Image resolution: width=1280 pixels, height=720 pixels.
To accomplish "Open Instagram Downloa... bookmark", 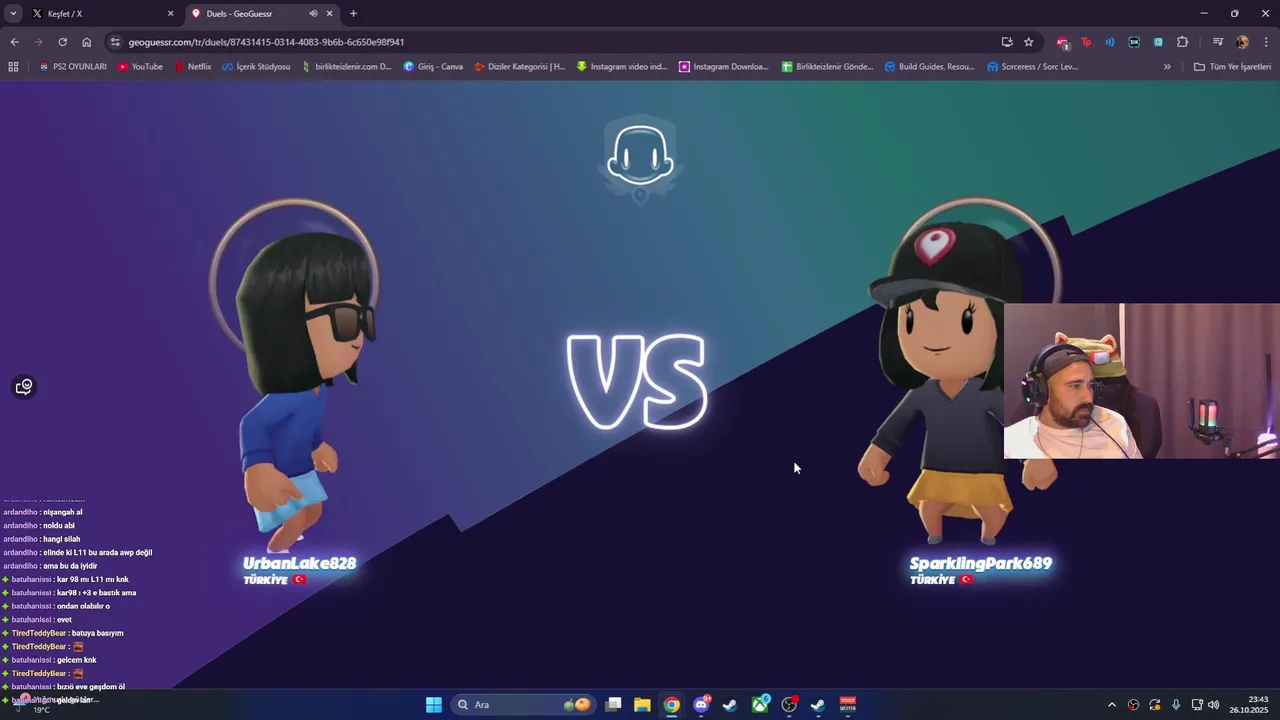I will 724,67.
